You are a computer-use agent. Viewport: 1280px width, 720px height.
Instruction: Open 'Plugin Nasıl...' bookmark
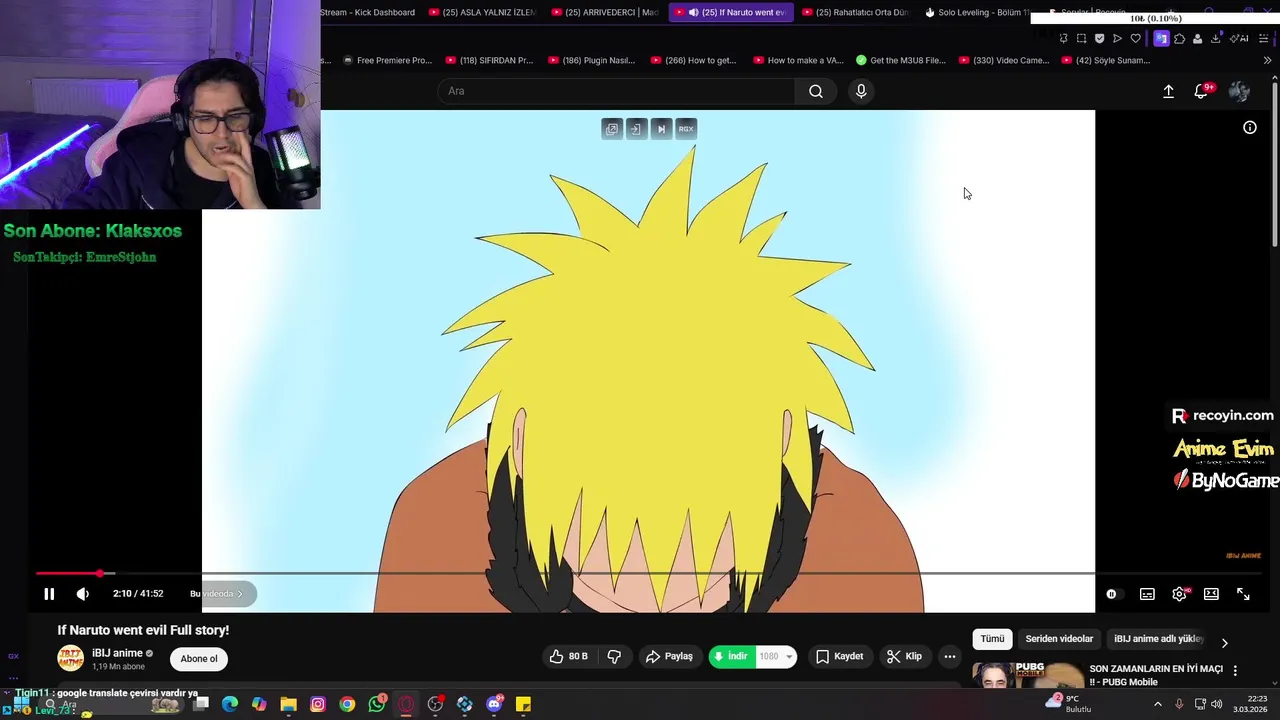tap(591, 60)
